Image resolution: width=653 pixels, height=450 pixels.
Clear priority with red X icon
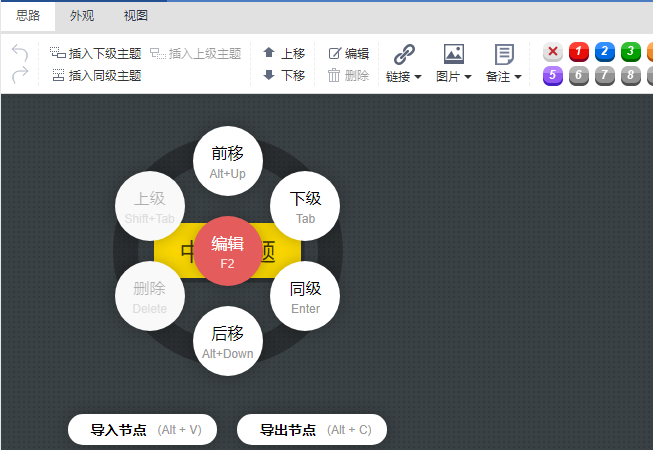coord(553,52)
